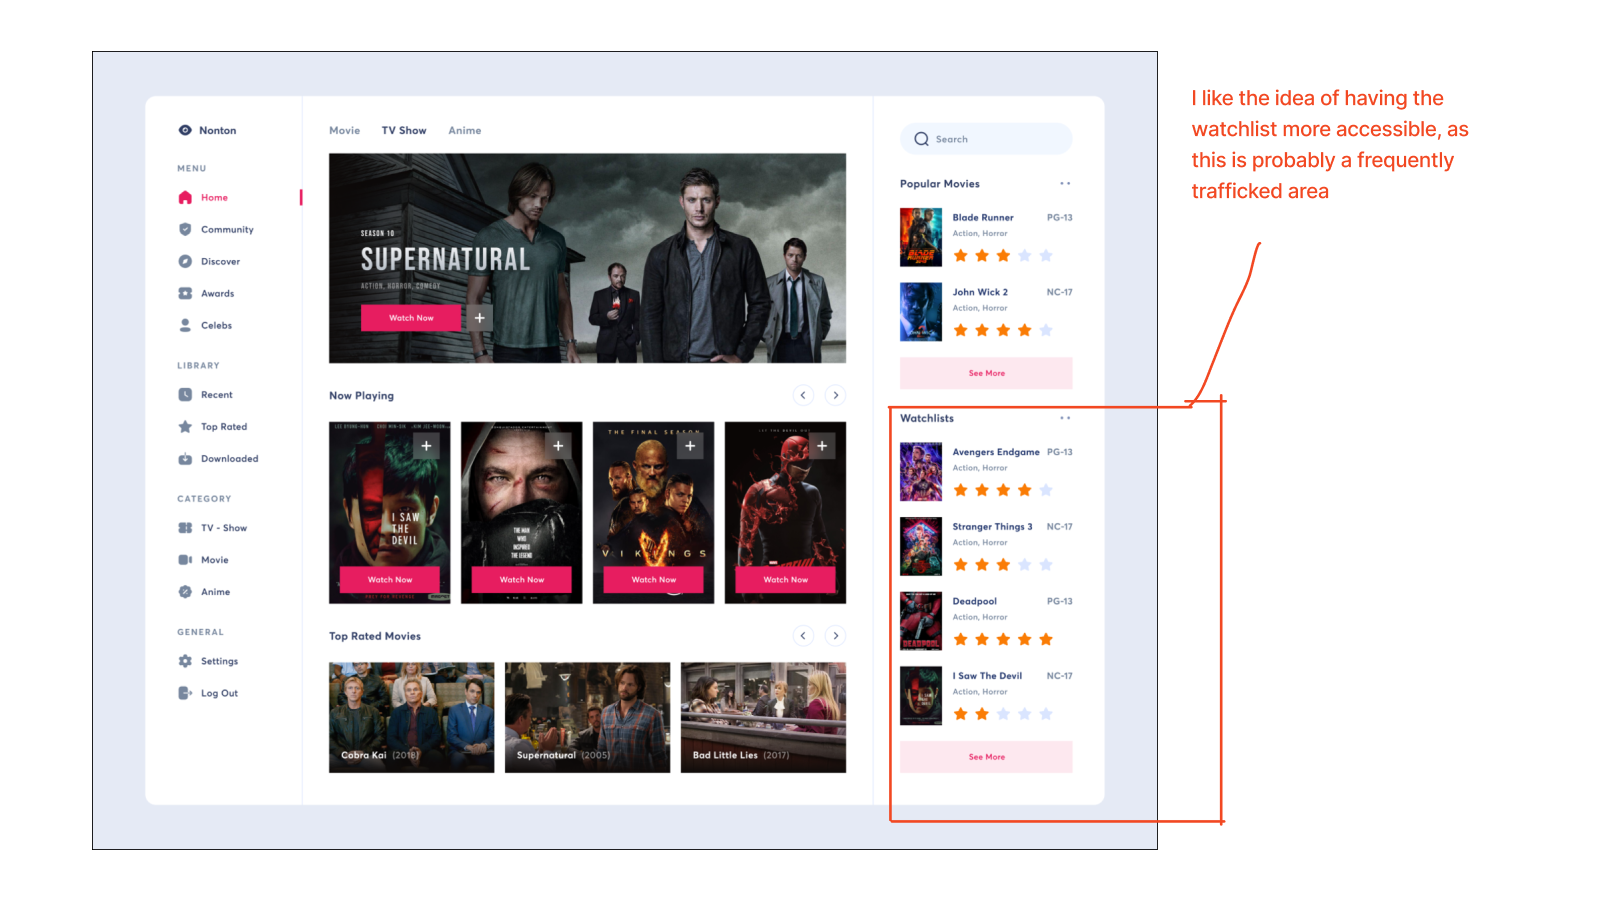Viewport: 1600px width, 900px height.
Task: Add I Saw The Devil poster plus icon
Action: (x=426, y=446)
